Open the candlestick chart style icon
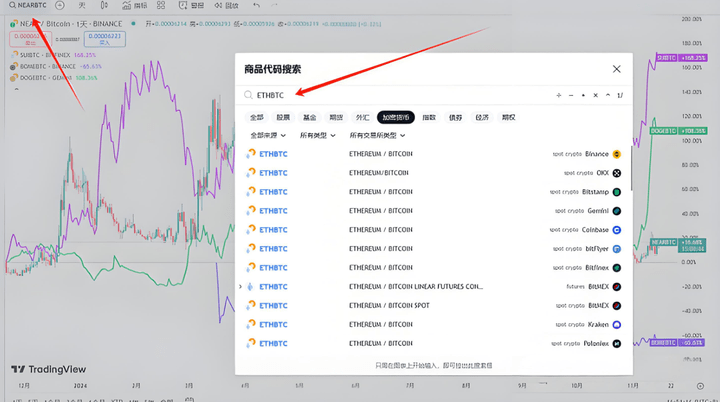 (104, 6)
